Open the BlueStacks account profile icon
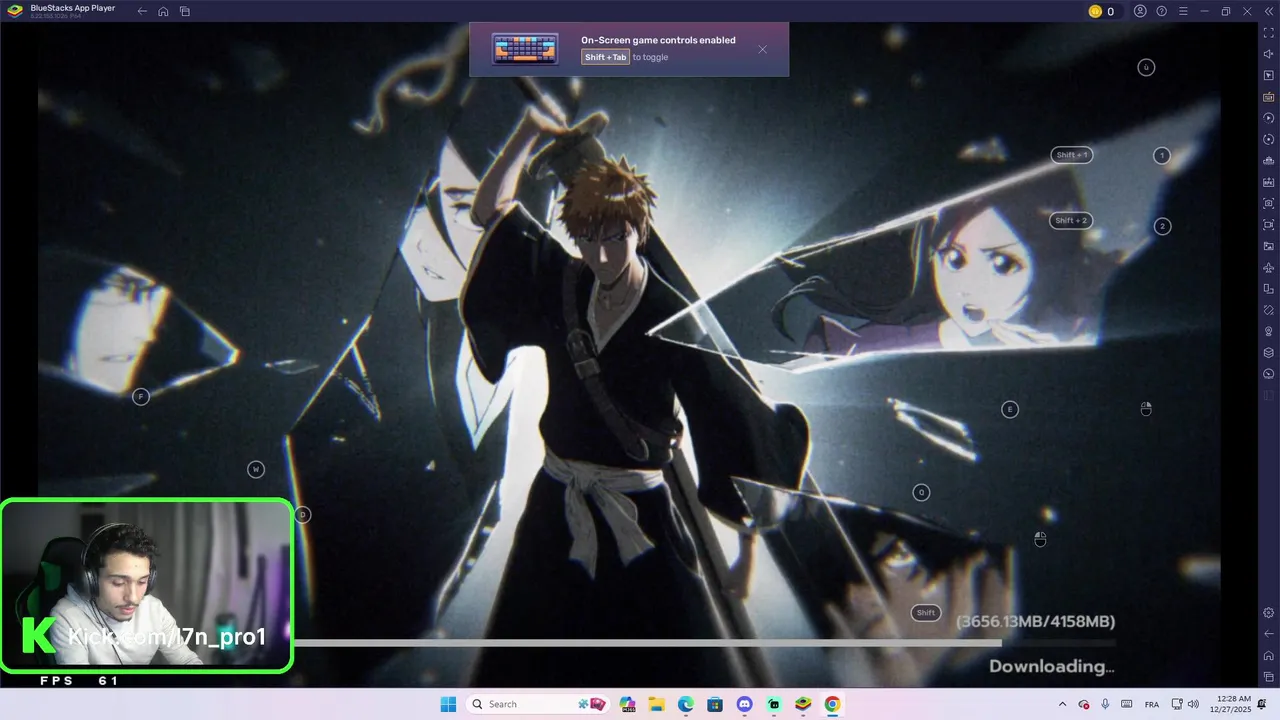1280x720 pixels. (1141, 11)
